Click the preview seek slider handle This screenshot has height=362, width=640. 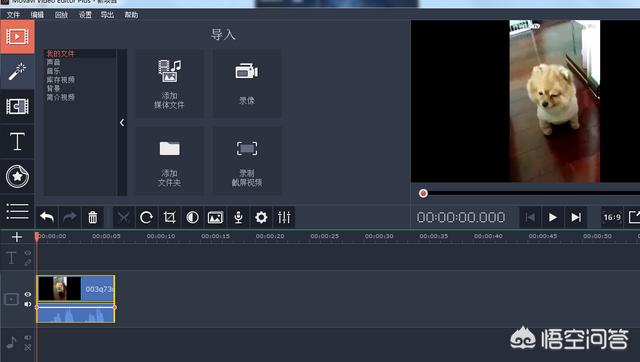[x=423, y=193]
